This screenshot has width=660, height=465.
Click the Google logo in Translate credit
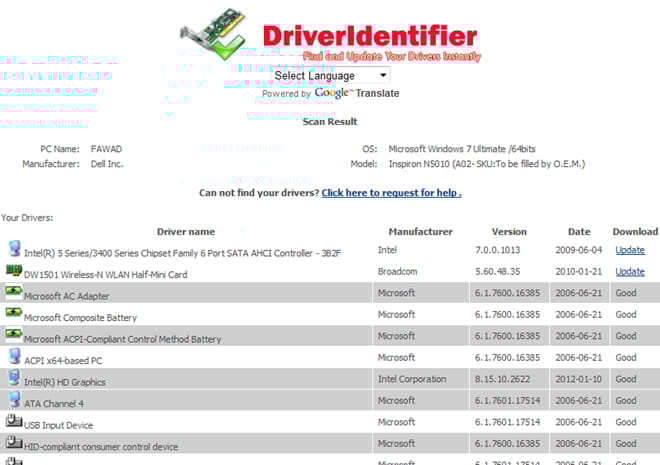pyautogui.click(x=332, y=93)
